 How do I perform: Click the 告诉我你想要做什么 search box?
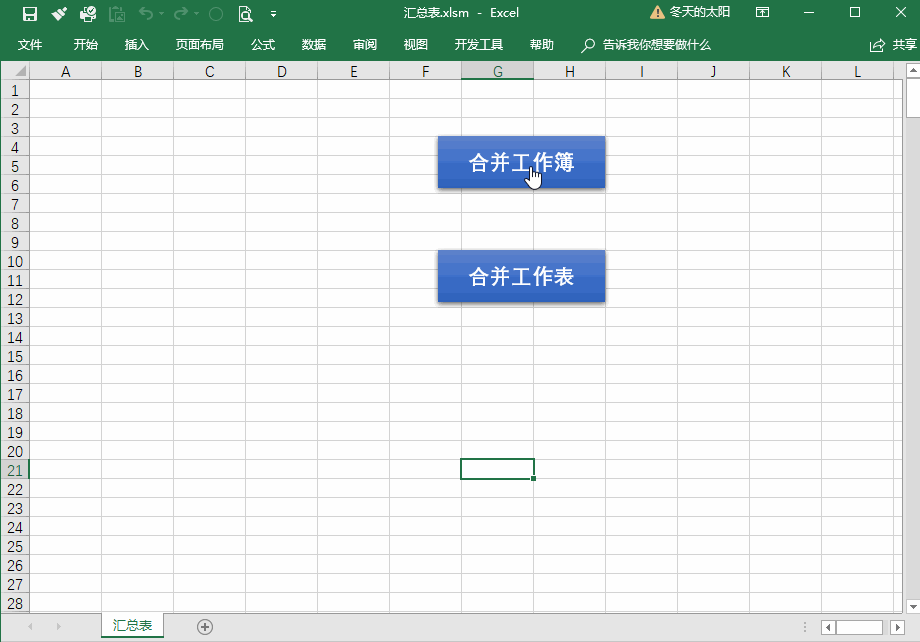(x=646, y=45)
